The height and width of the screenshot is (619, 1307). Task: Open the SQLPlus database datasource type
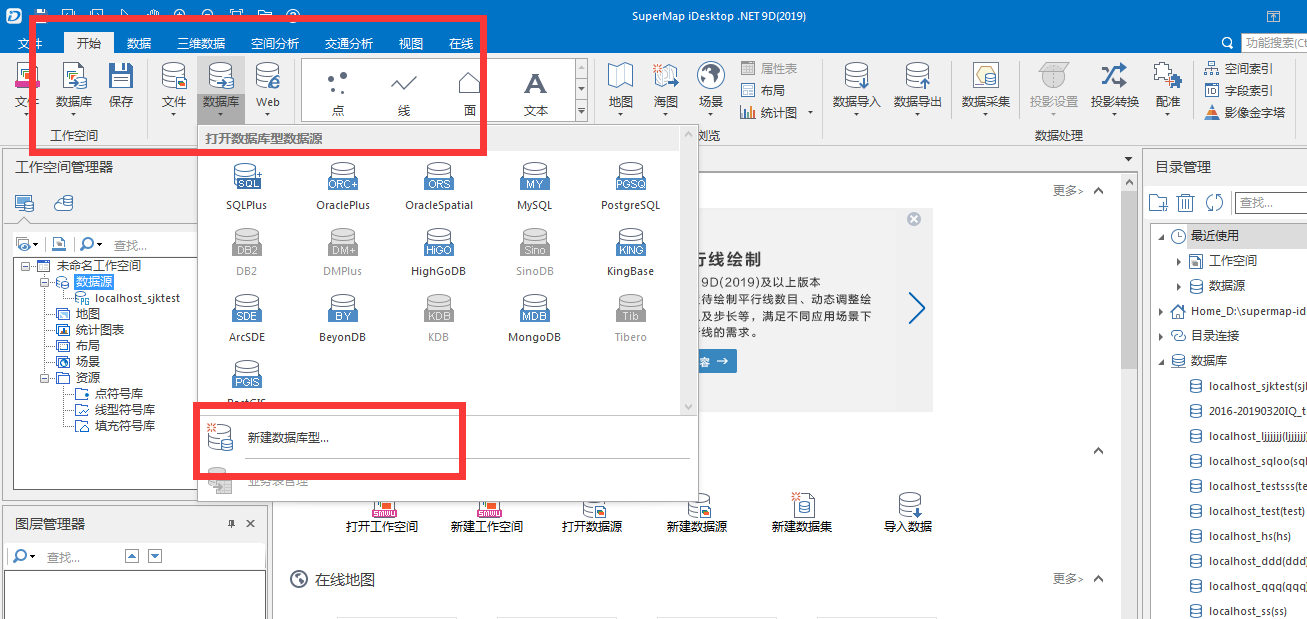click(x=246, y=187)
